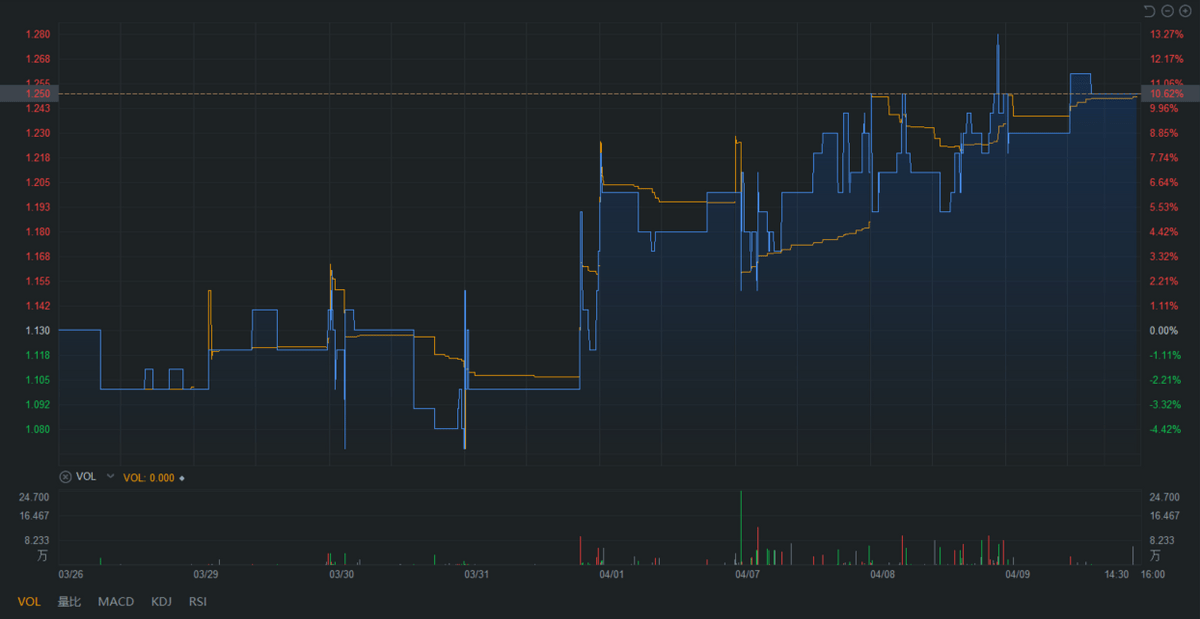
Task: Switch to the 量比 indicator tab
Action: point(69,601)
